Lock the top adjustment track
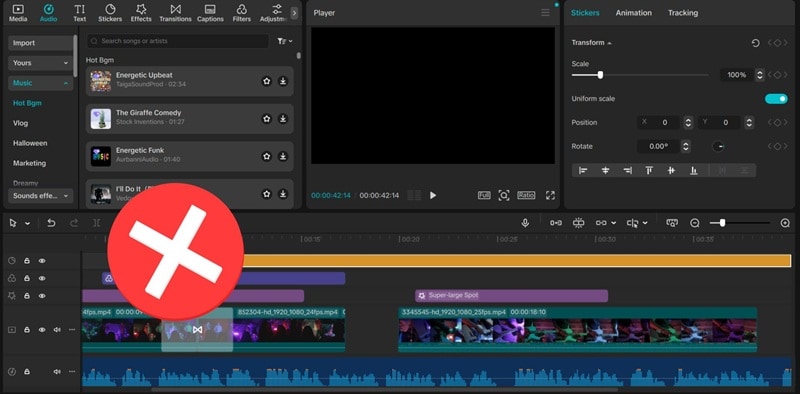 [27, 261]
